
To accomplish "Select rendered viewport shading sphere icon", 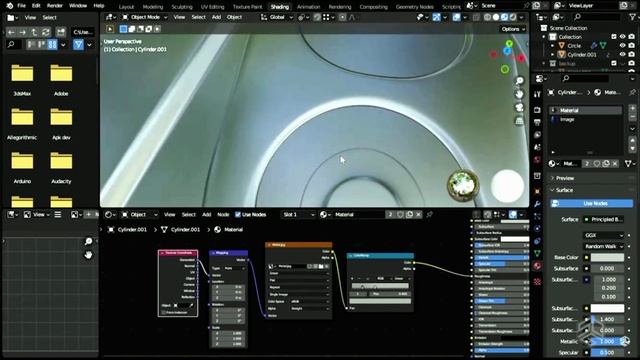I will (513, 17).
